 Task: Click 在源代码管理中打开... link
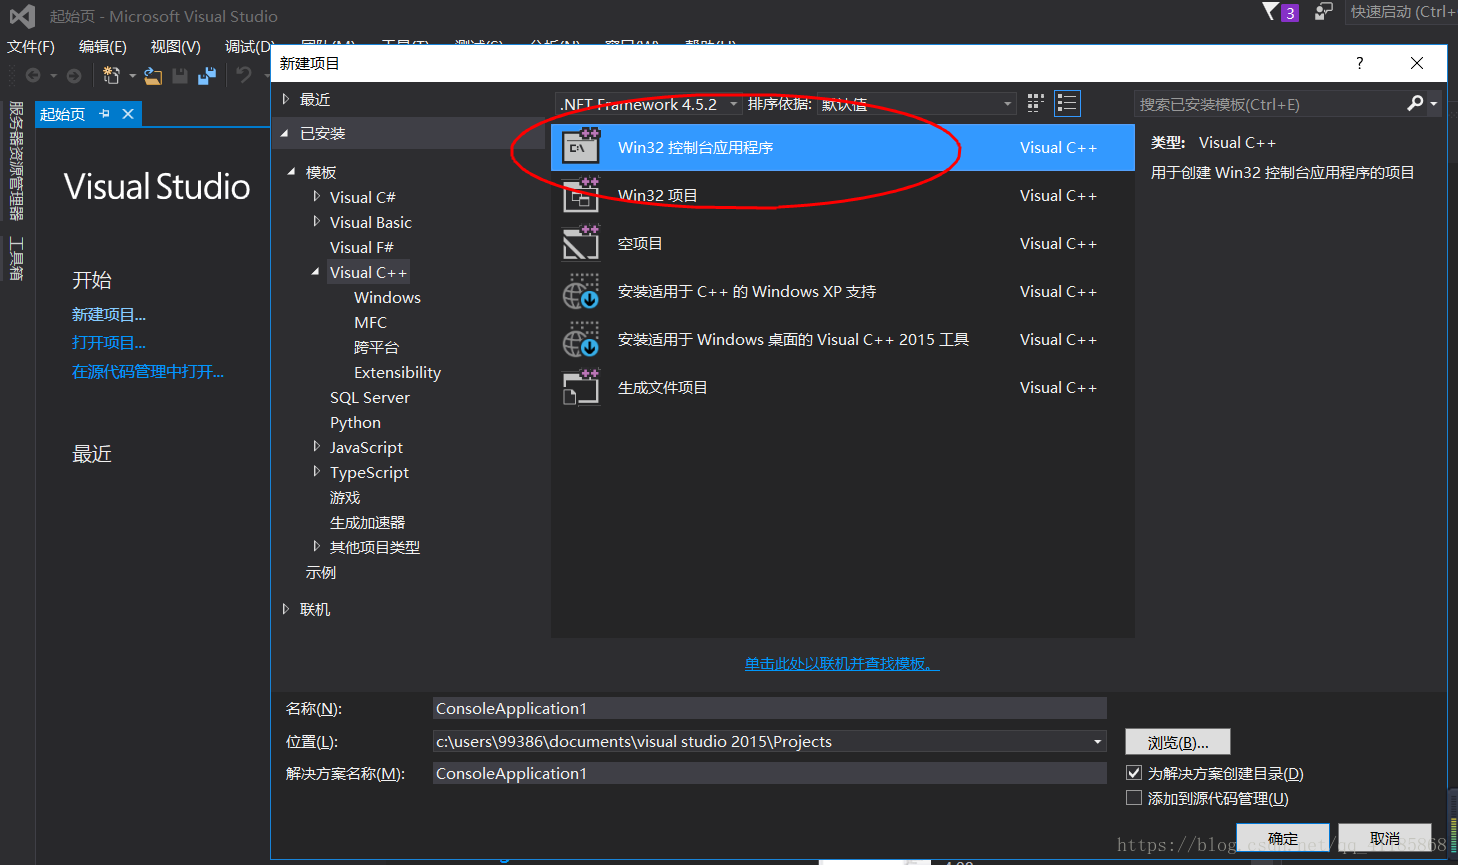(148, 371)
